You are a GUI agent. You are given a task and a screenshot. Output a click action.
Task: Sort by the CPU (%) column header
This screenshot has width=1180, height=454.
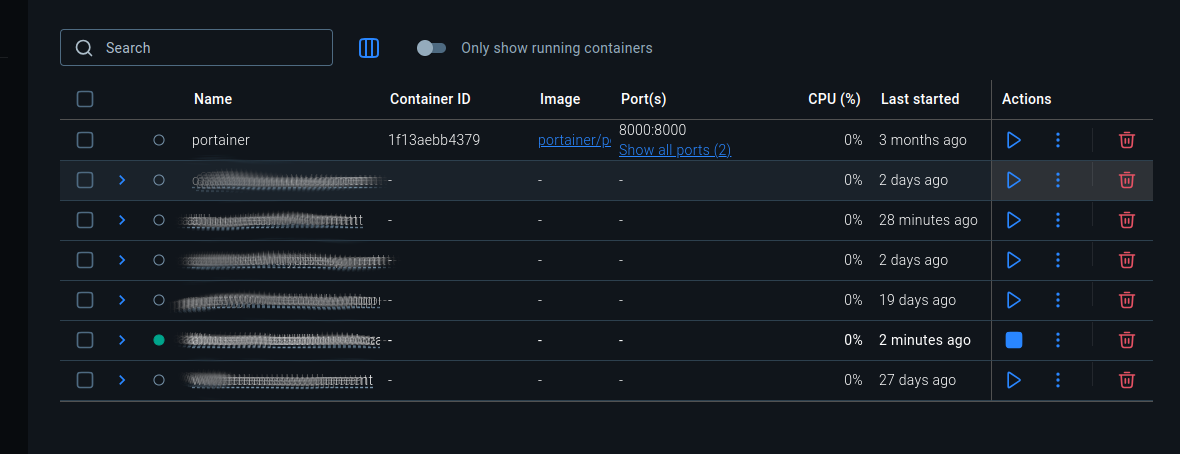coord(834,99)
